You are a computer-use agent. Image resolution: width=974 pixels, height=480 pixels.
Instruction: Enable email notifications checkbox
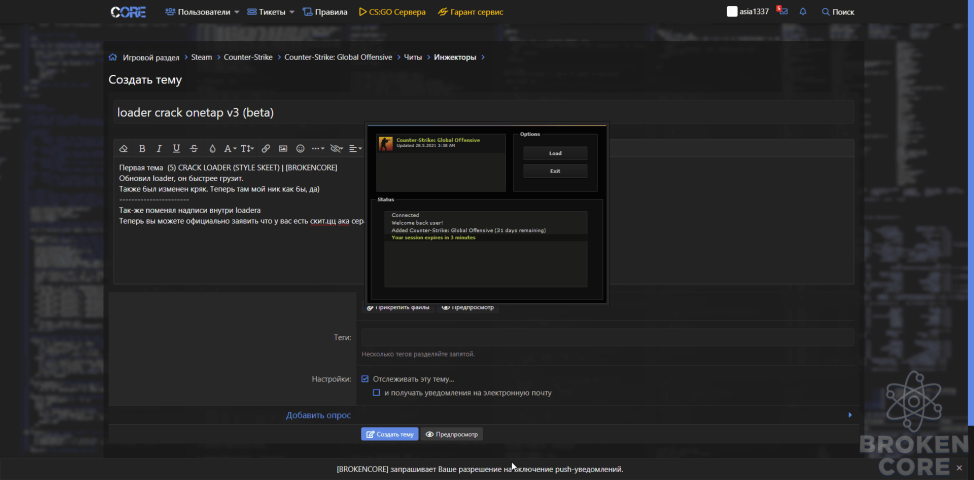[376, 392]
